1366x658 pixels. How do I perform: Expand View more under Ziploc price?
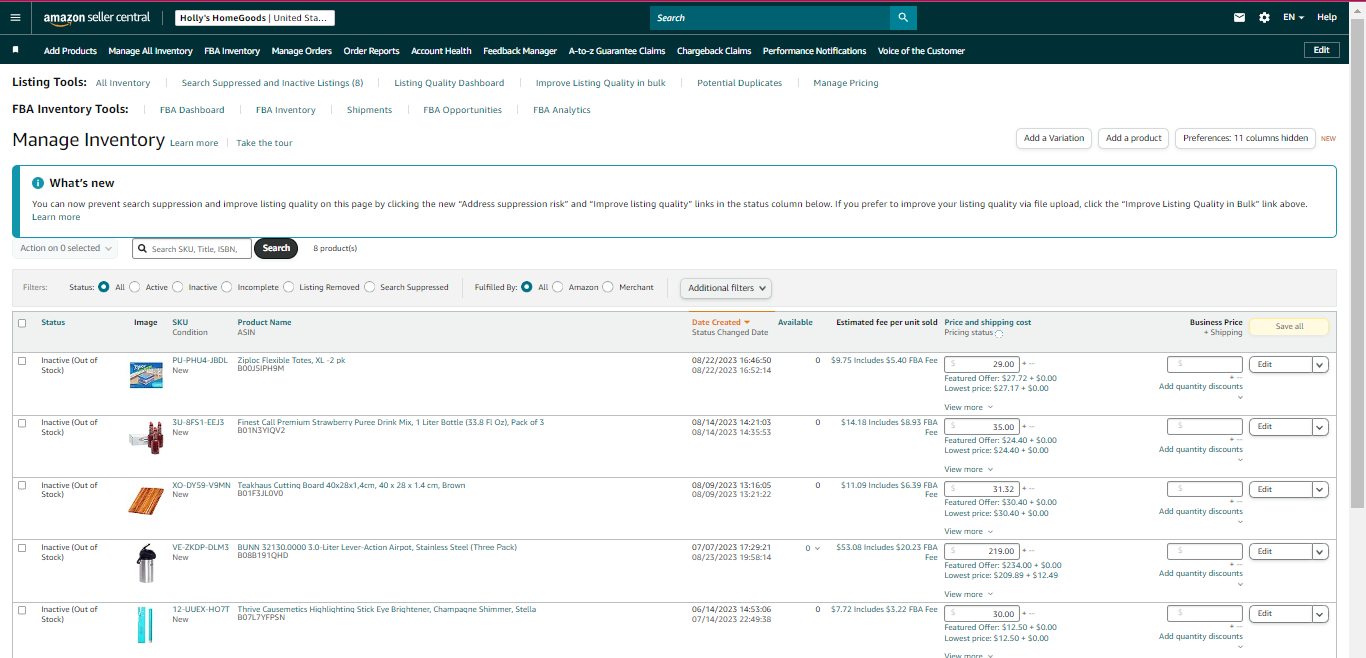click(x=969, y=407)
